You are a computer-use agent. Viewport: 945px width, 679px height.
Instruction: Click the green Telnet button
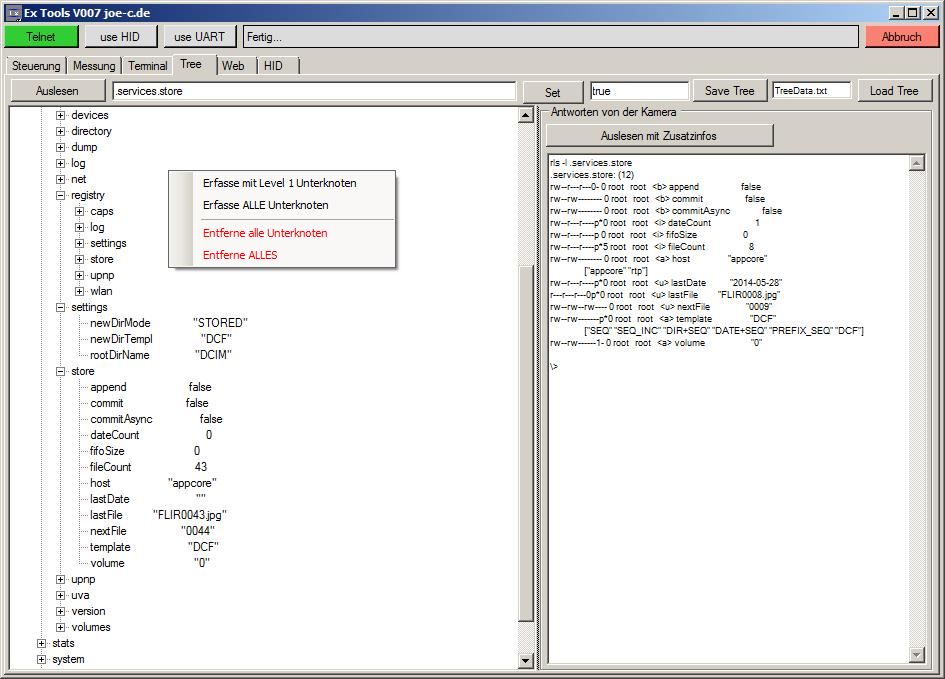click(41, 36)
